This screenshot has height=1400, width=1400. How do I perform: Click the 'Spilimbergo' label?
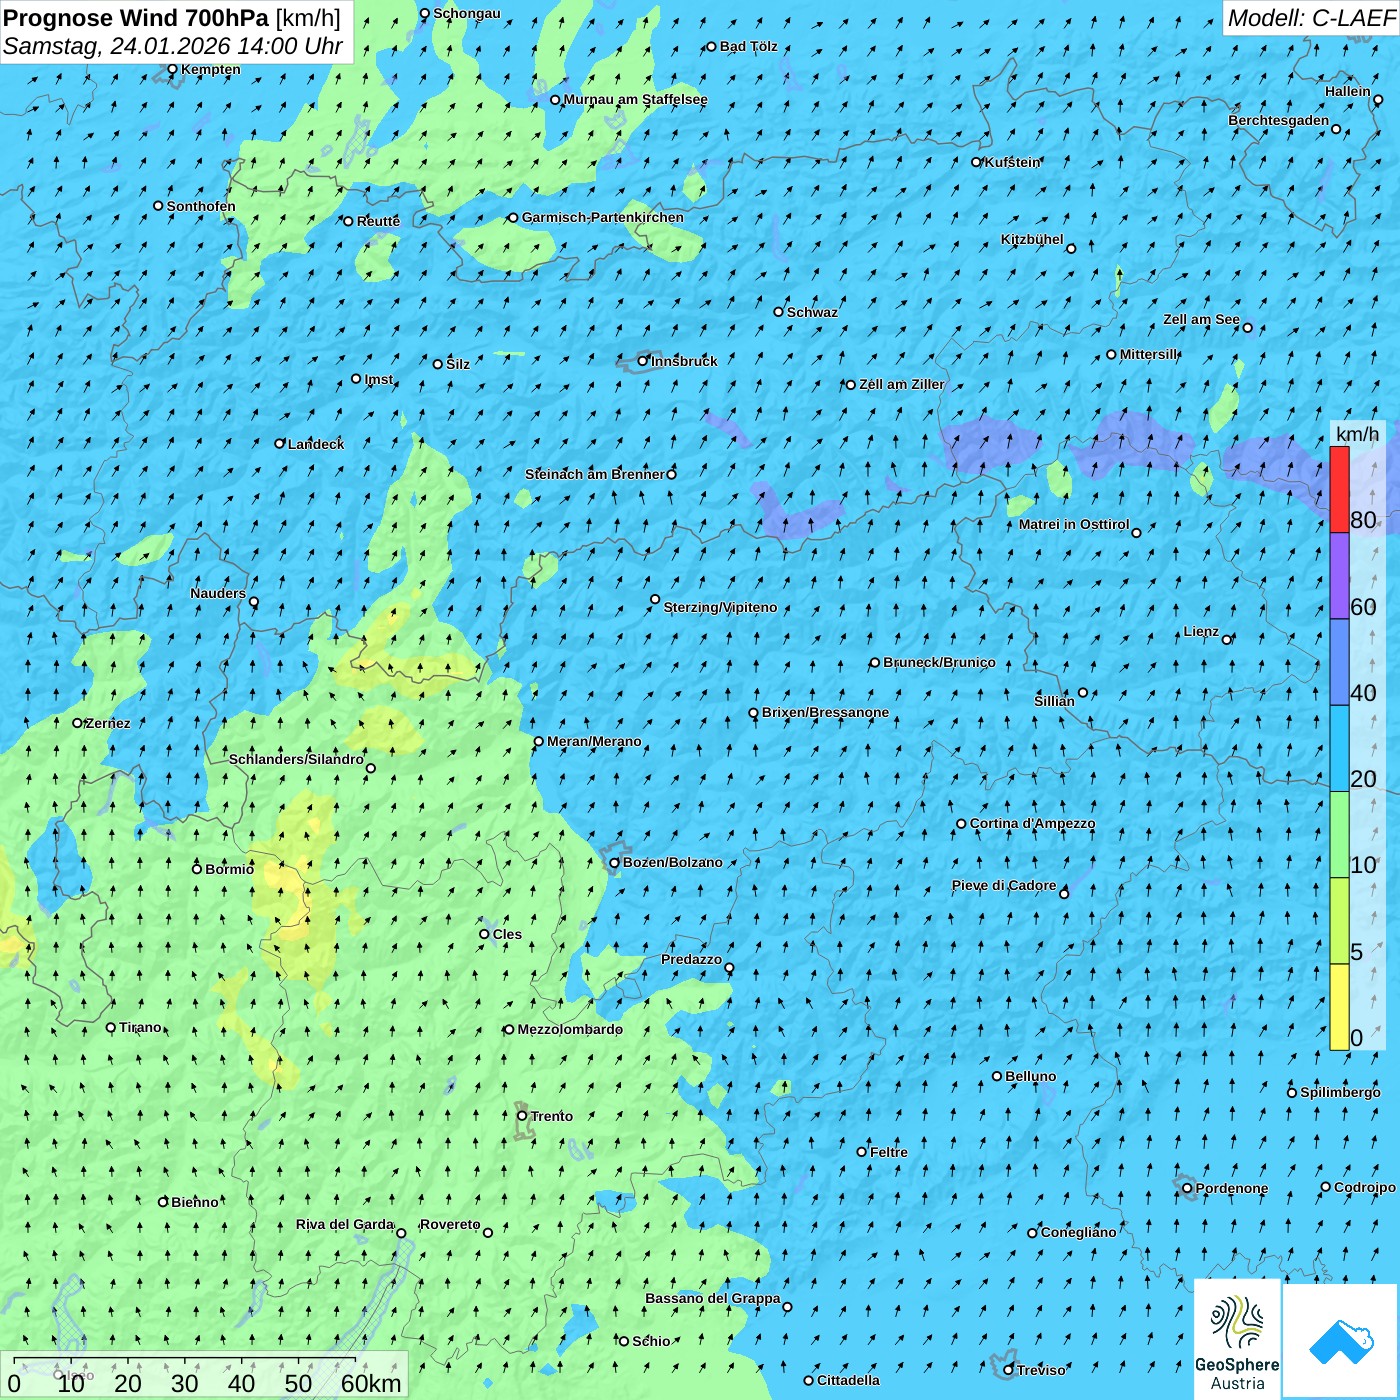(1340, 1092)
